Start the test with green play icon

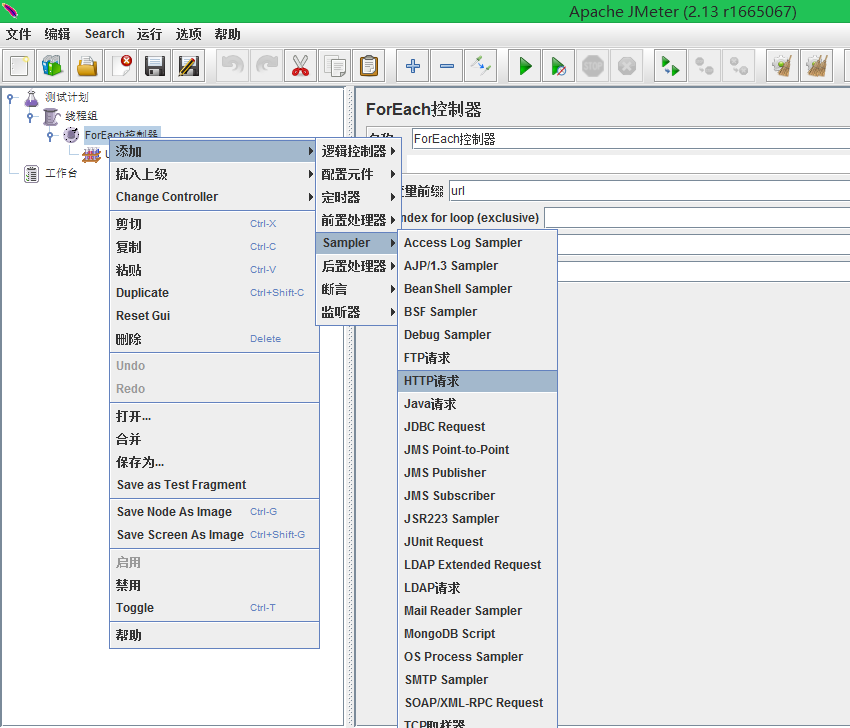tap(525, 66)
